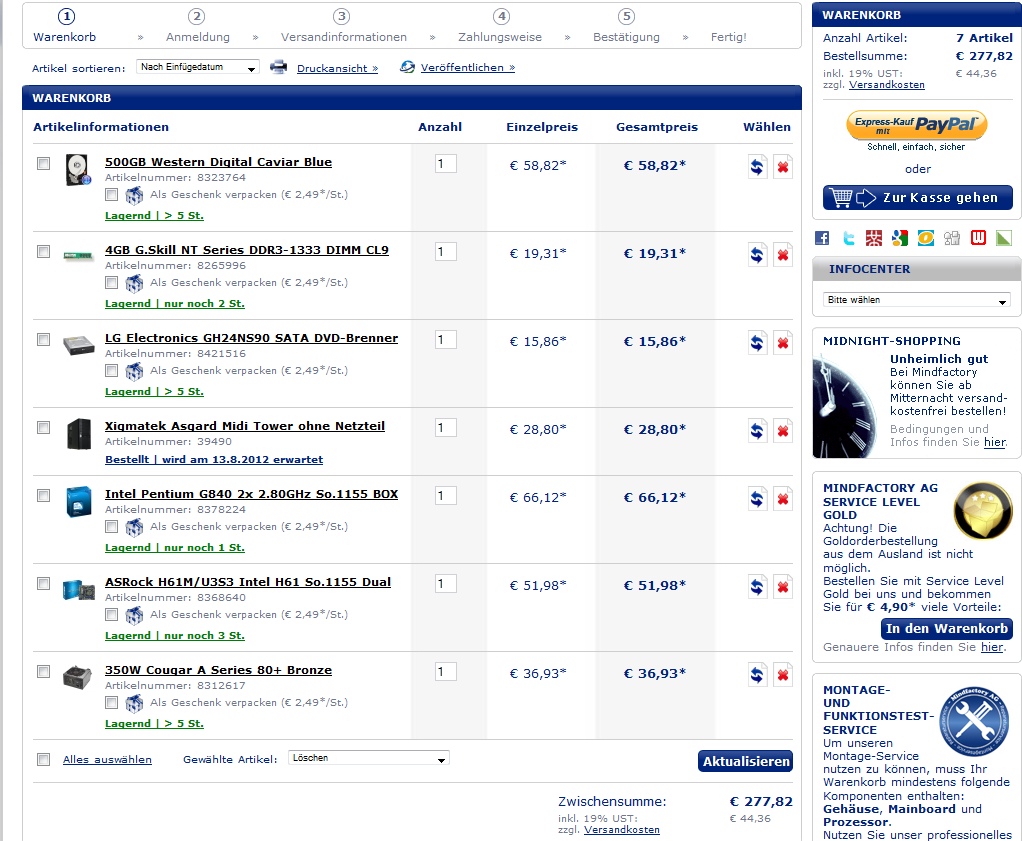Image resolution: width=1022 pixels, height=841 pixels.
Task: Edit quantity field for 500GB Western Digital
Action: [x=446, y=164]
